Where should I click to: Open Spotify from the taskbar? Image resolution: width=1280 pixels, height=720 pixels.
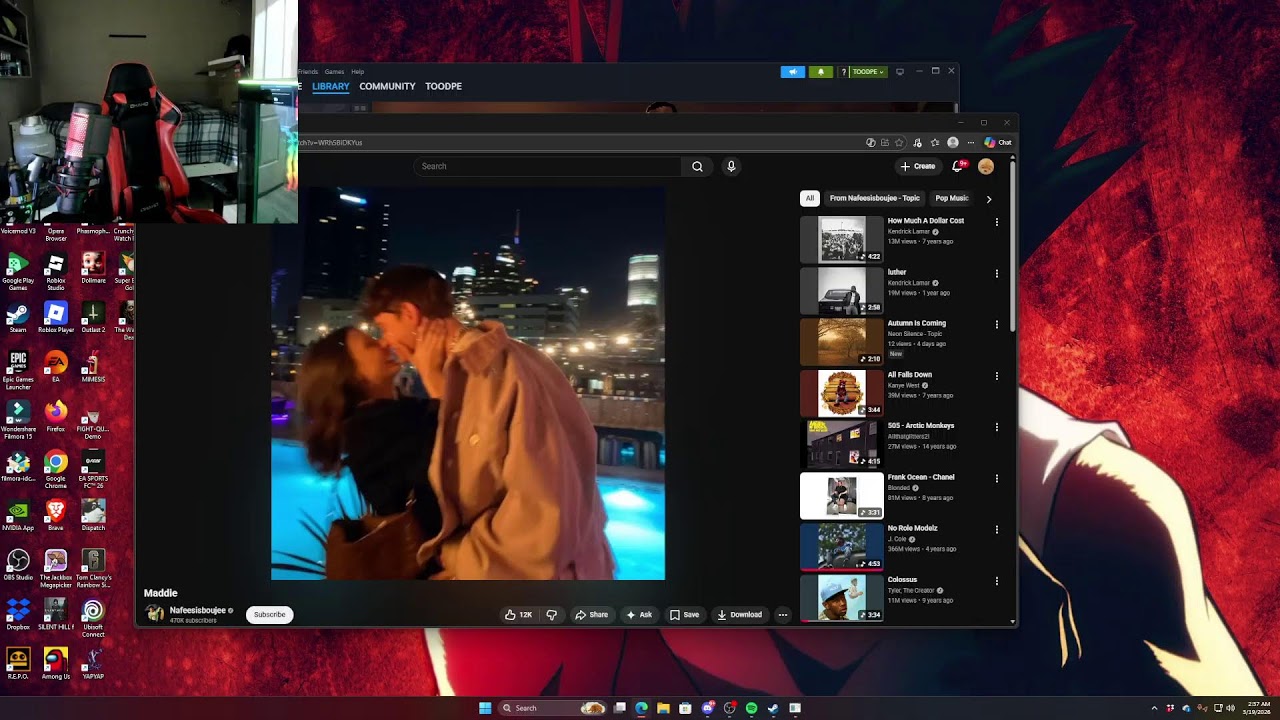point(751,708)
